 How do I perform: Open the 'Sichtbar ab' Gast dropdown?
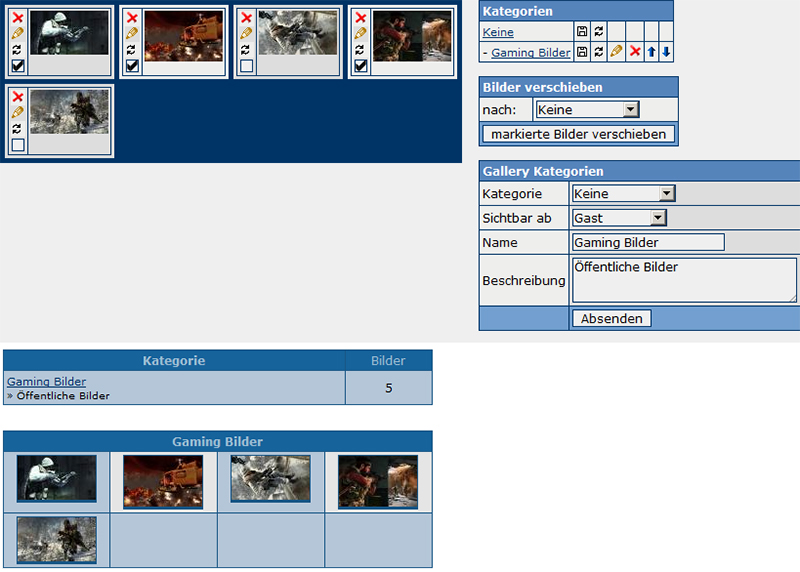(619, 218)
